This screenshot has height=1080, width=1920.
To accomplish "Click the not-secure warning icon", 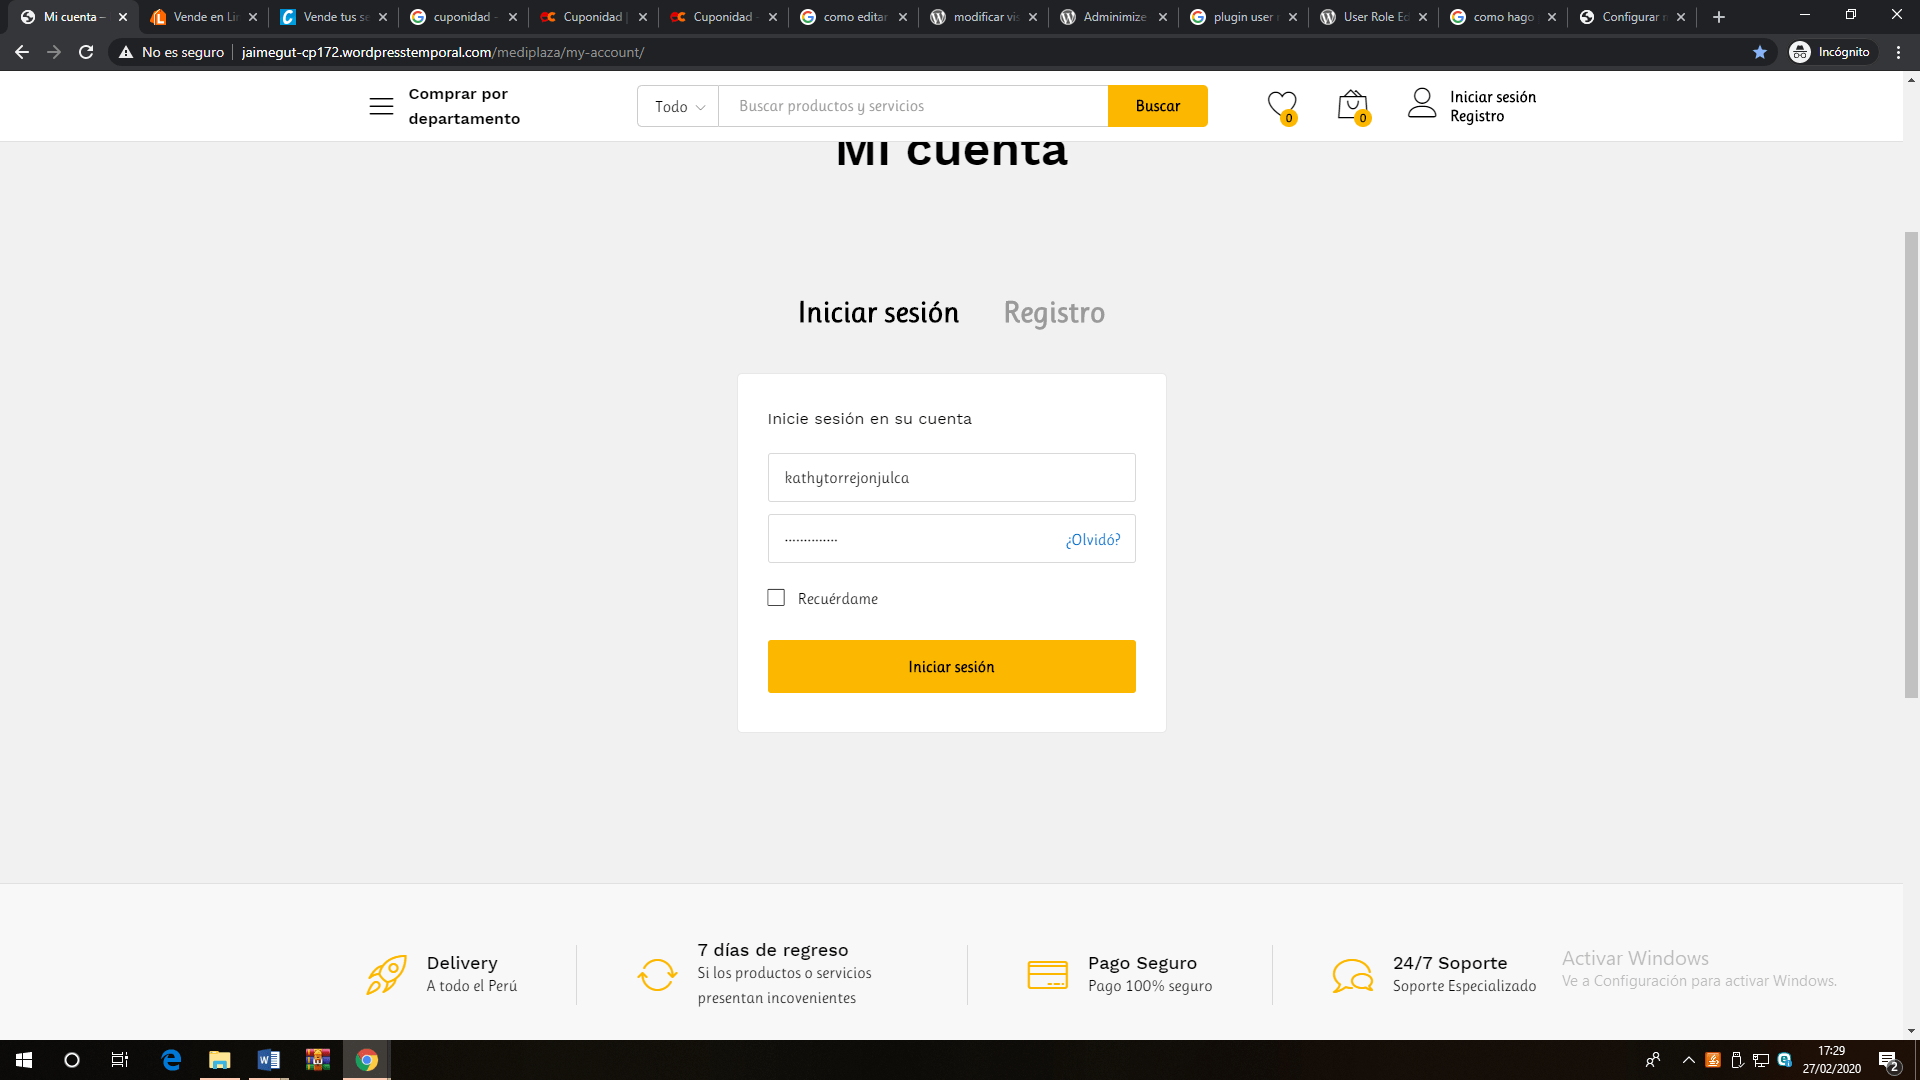I will point(126,52).
